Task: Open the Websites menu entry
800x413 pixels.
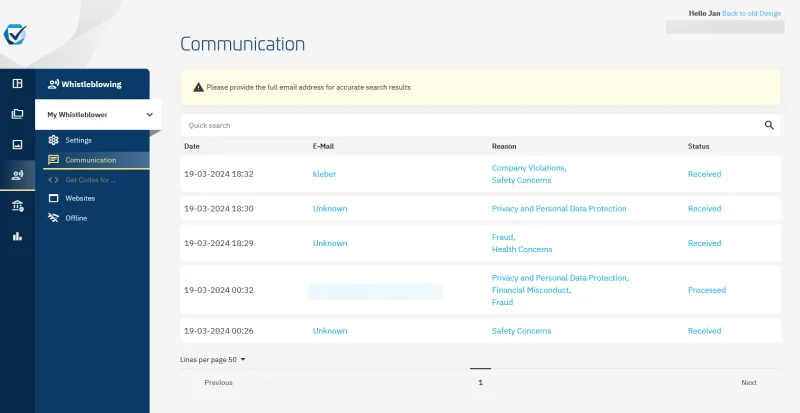Action: tap(72, 198)
